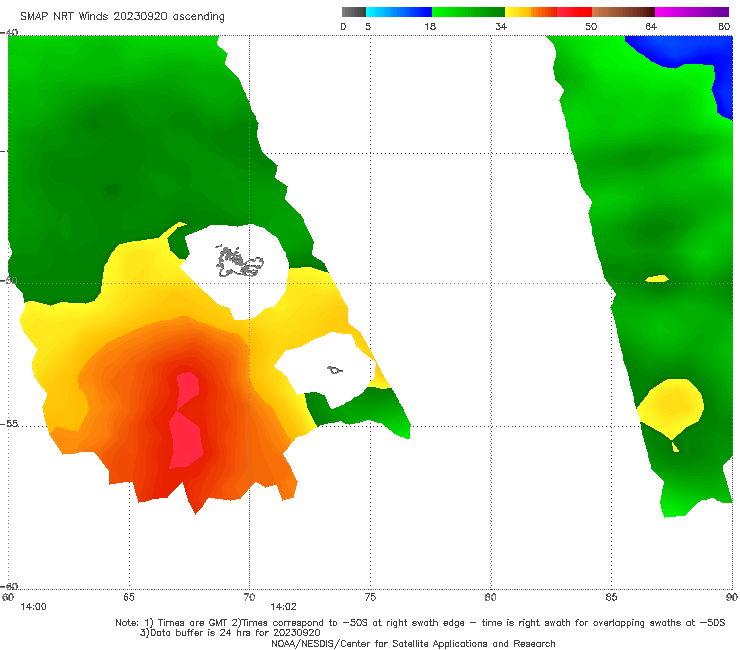Click the color bar label '5'
740x650 pixels.
(x=368, y=26)
